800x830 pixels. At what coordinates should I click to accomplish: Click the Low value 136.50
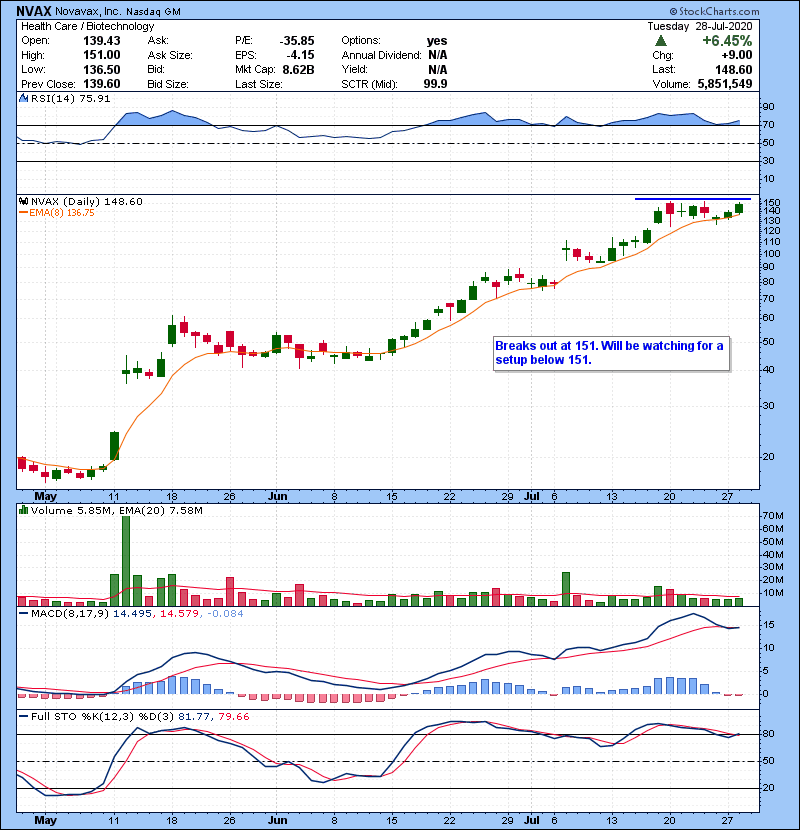coord(102,69)
